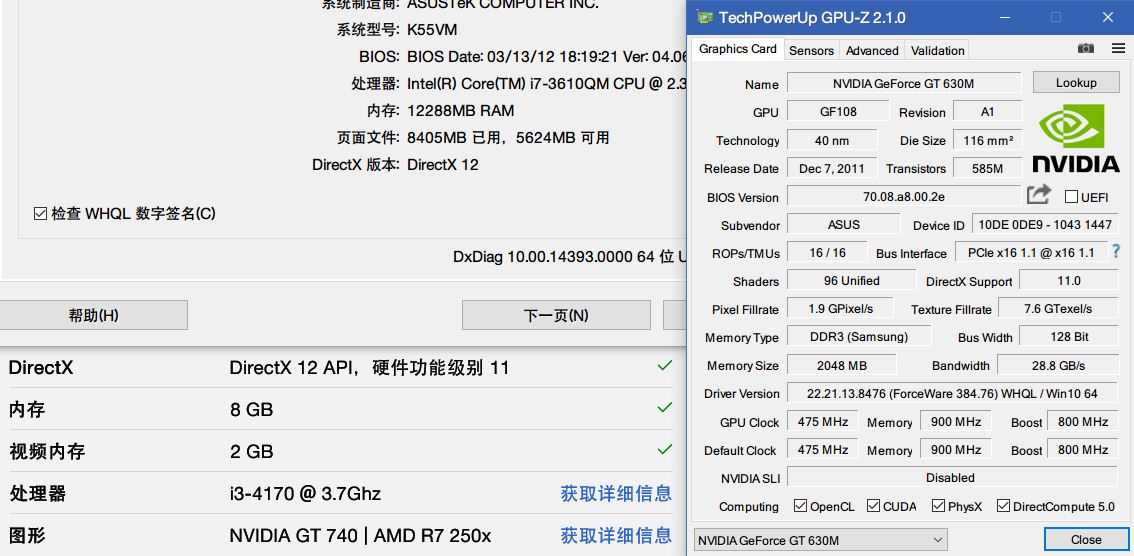This screenshot has width=1134, height=556.
Task: Click the BIOS Version field 70.08.a8.00.2e
Action: (903, 196)
